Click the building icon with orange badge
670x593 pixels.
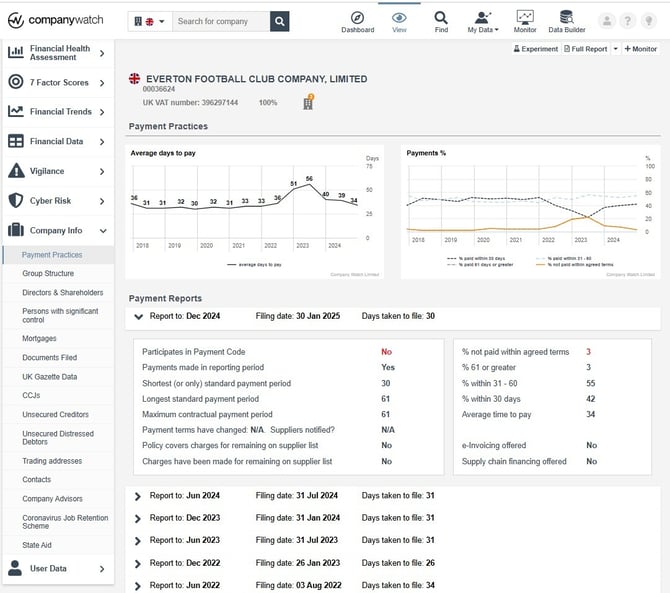click(x=309, y=103)
